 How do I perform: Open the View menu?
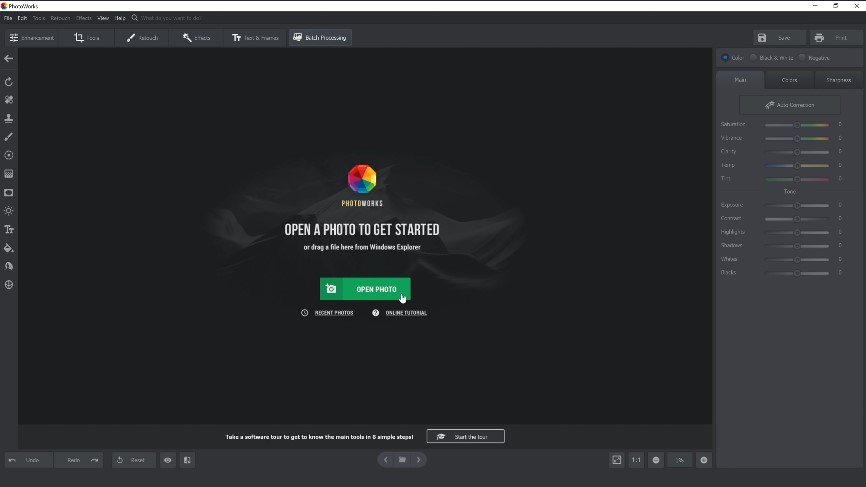[103, 18]
